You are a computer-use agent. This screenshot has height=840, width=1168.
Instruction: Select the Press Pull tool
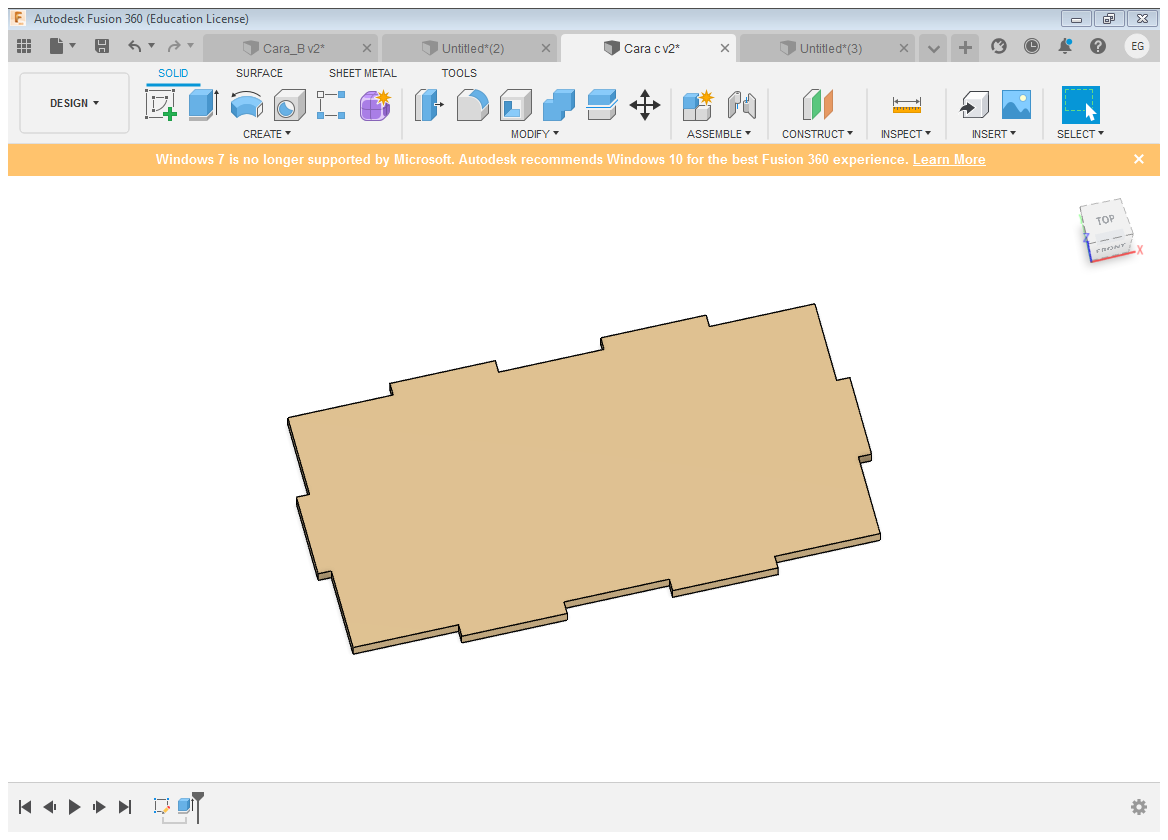pos(429,104)
